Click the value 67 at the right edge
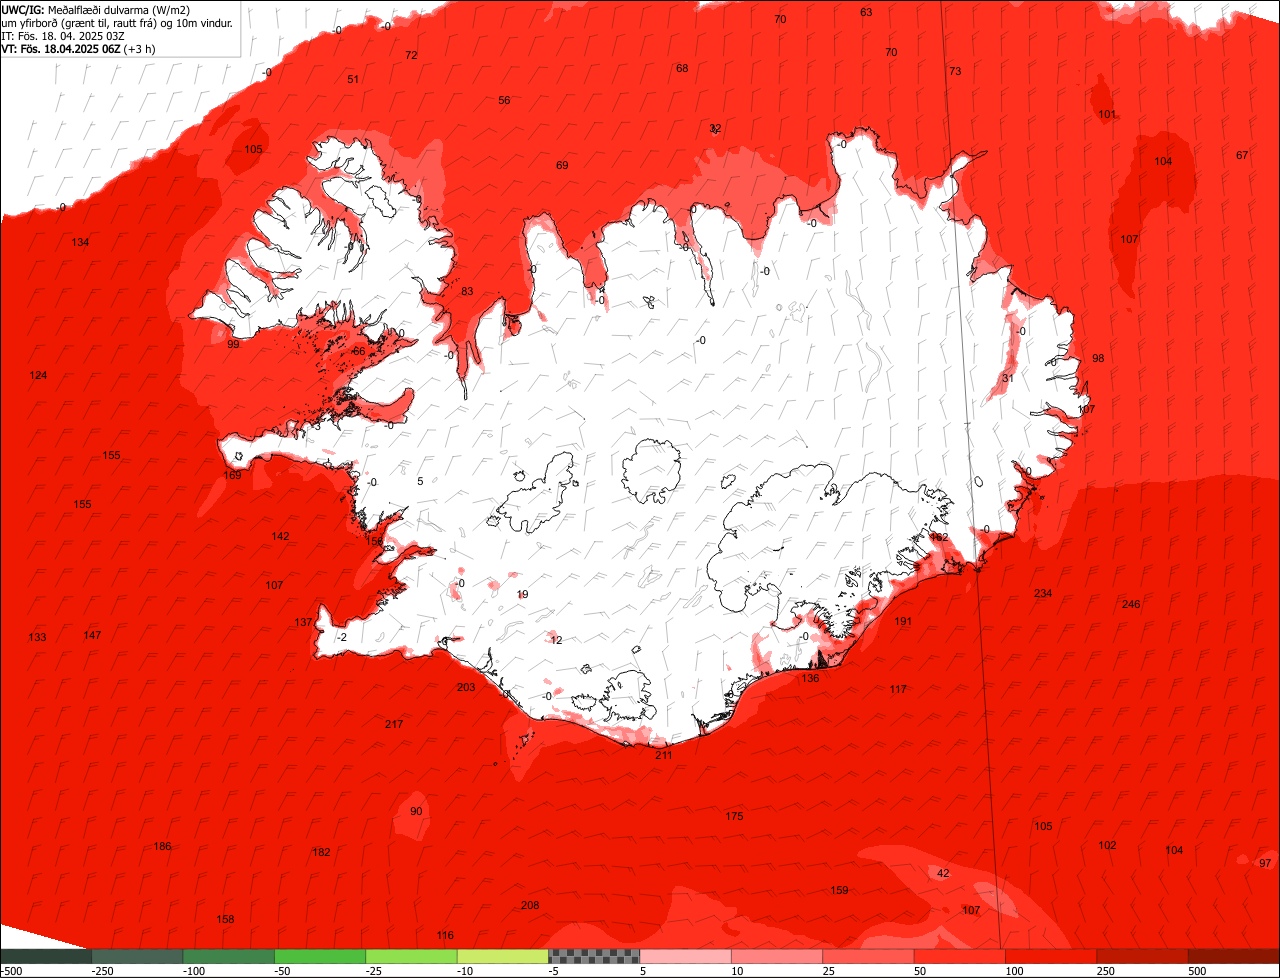 click(1242, 155)
